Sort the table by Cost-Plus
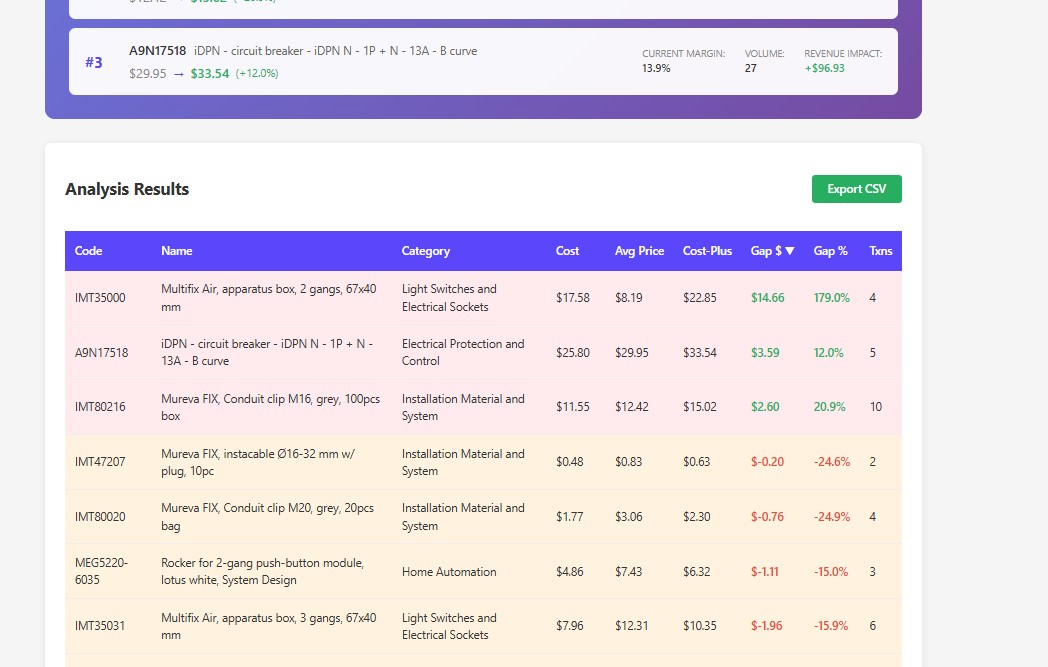 click(707, 251)
